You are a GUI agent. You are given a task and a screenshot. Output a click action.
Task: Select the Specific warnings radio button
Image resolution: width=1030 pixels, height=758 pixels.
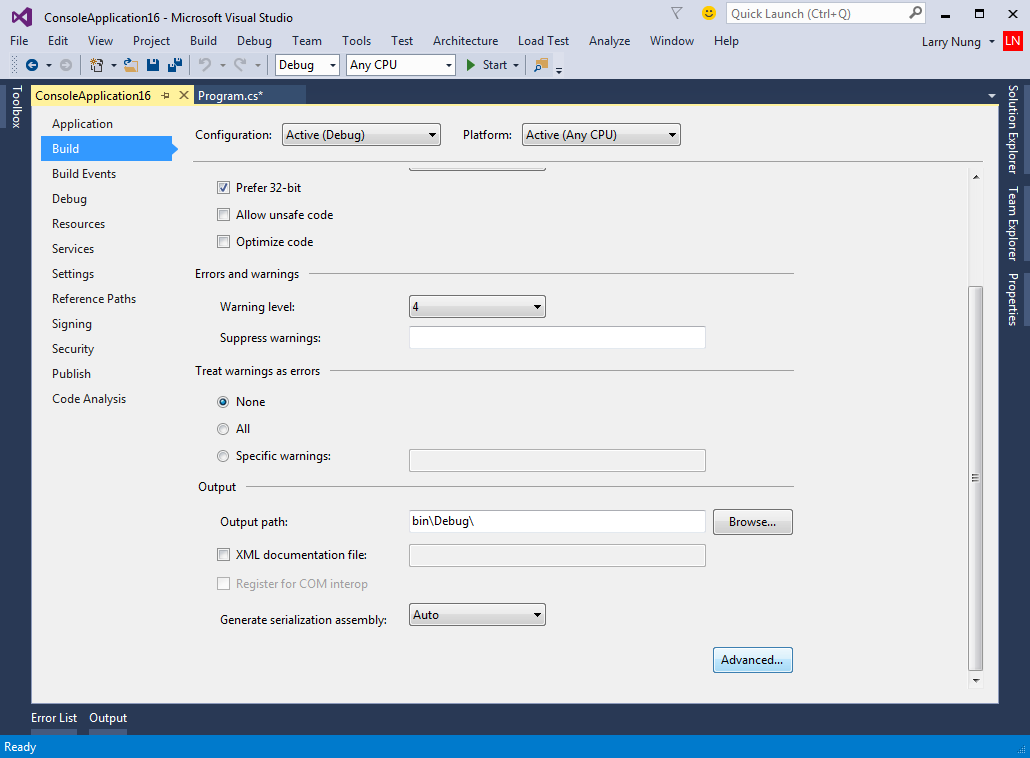coord(223,456)
